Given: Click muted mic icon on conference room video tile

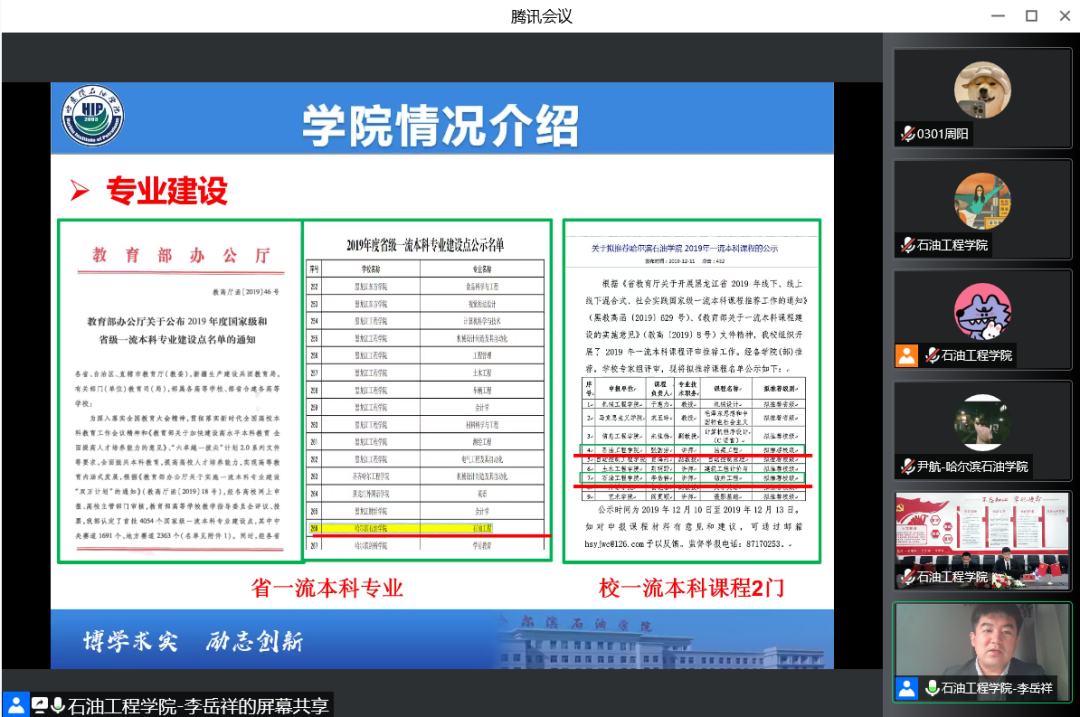Looking at the screenshot, I should (908, 577).
